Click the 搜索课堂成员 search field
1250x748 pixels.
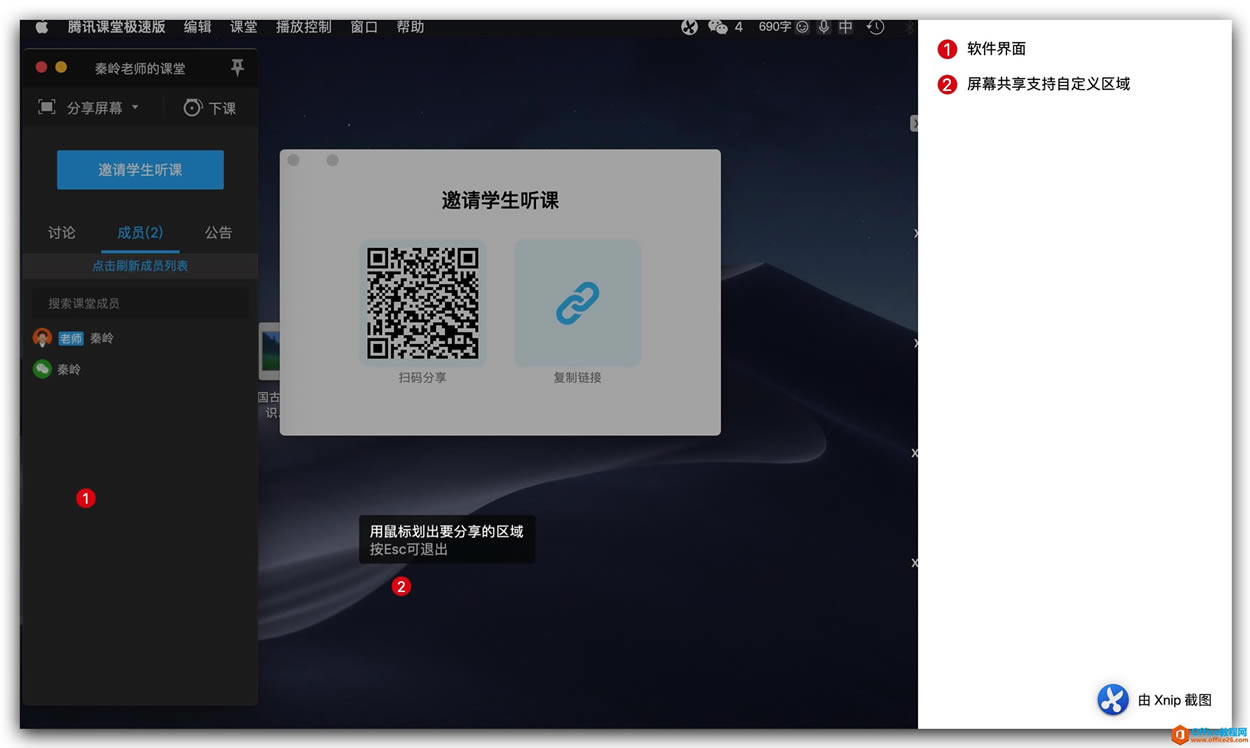[x=140, y=303]
